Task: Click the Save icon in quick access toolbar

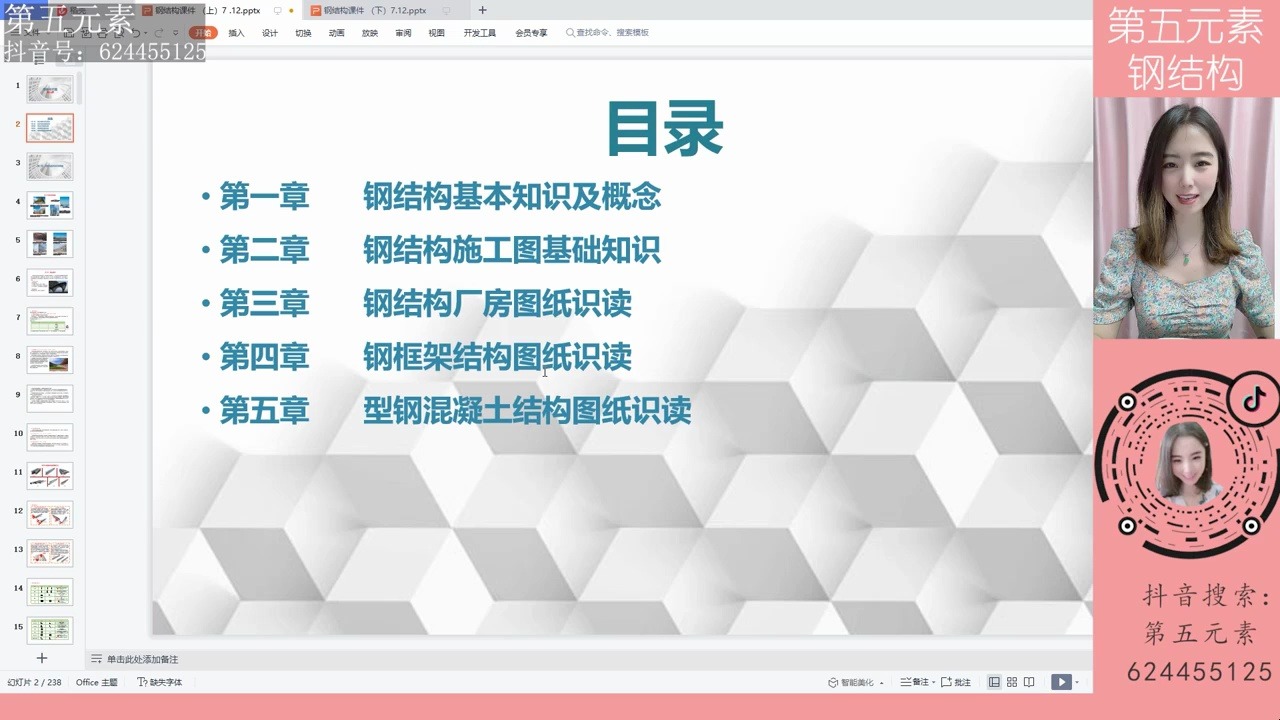Action: pyautogui.click(x=69, y=32)
